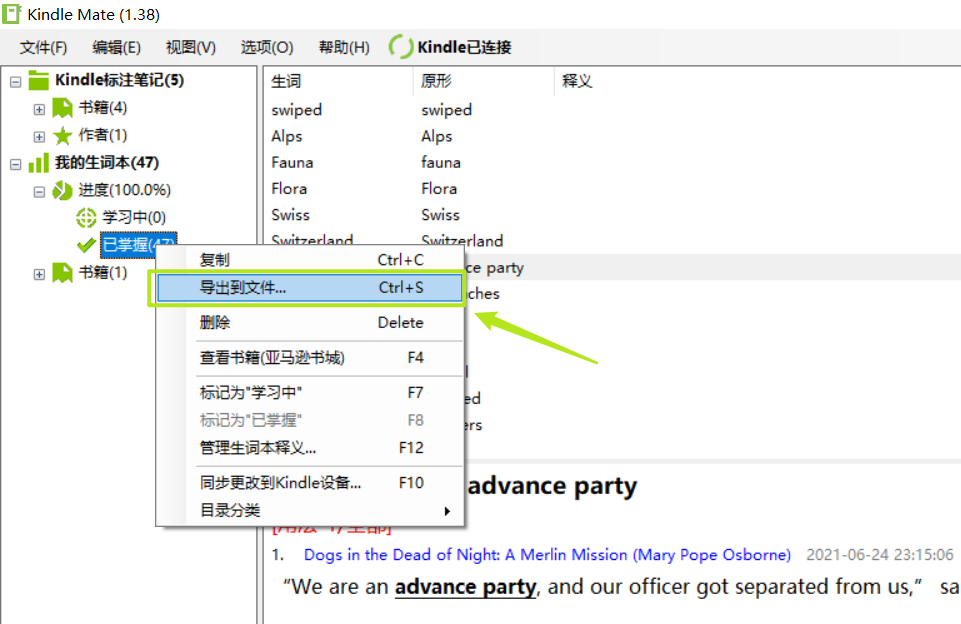Click the star icon beside 作者(1)

(63, 135)
